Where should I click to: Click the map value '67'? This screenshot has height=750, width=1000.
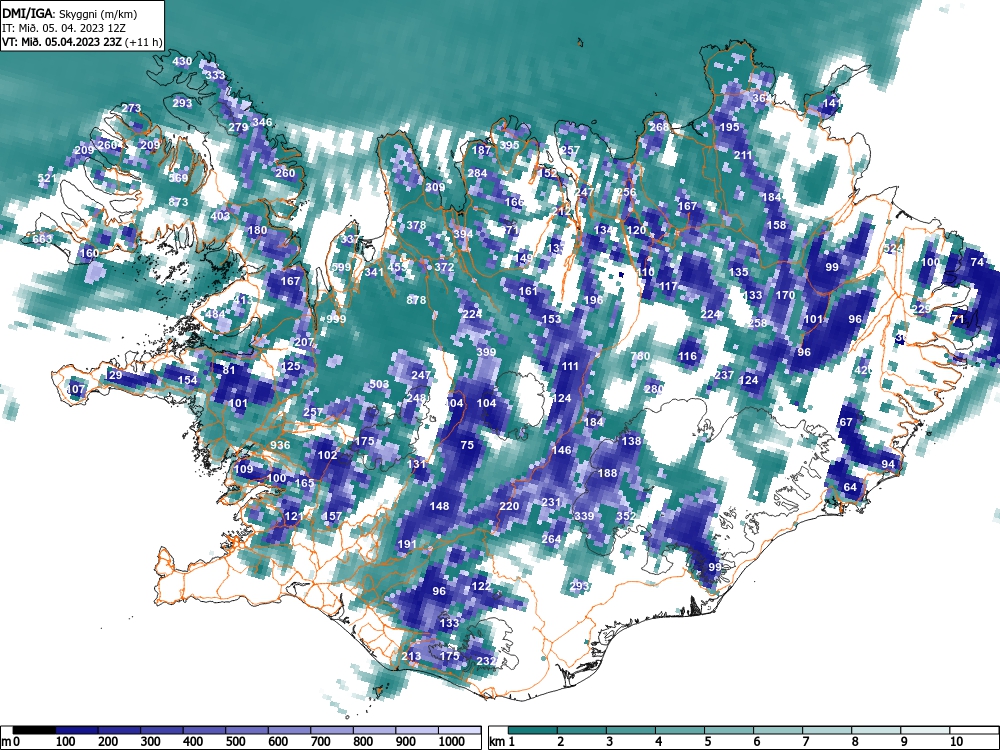click(x=846, y=422)
